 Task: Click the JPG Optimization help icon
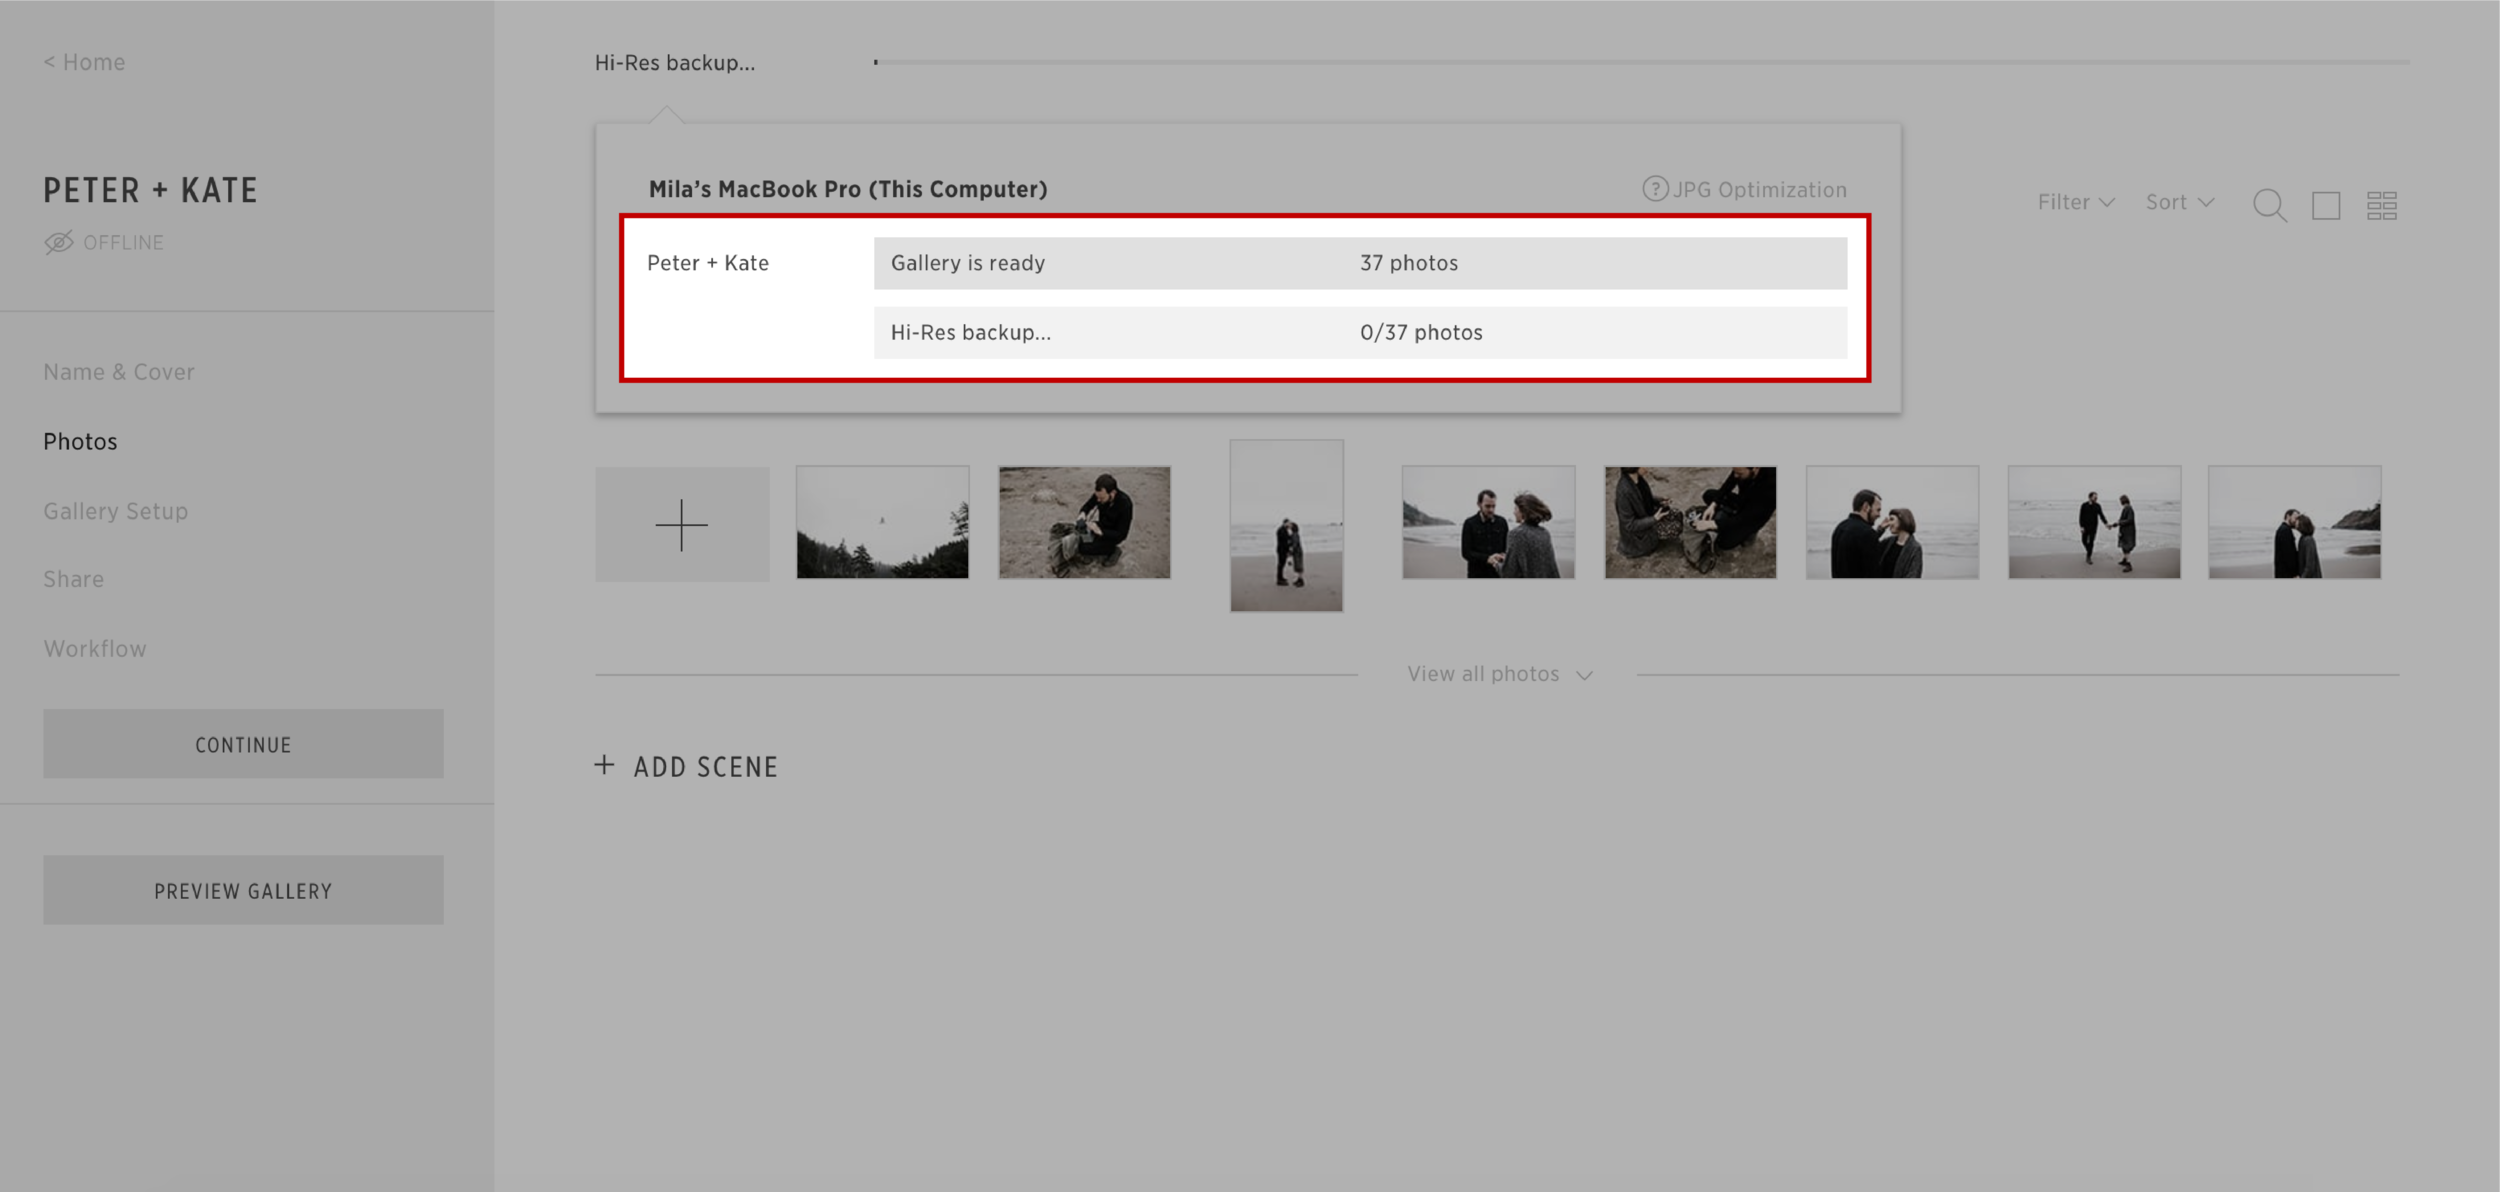(x=1655, y=189)
